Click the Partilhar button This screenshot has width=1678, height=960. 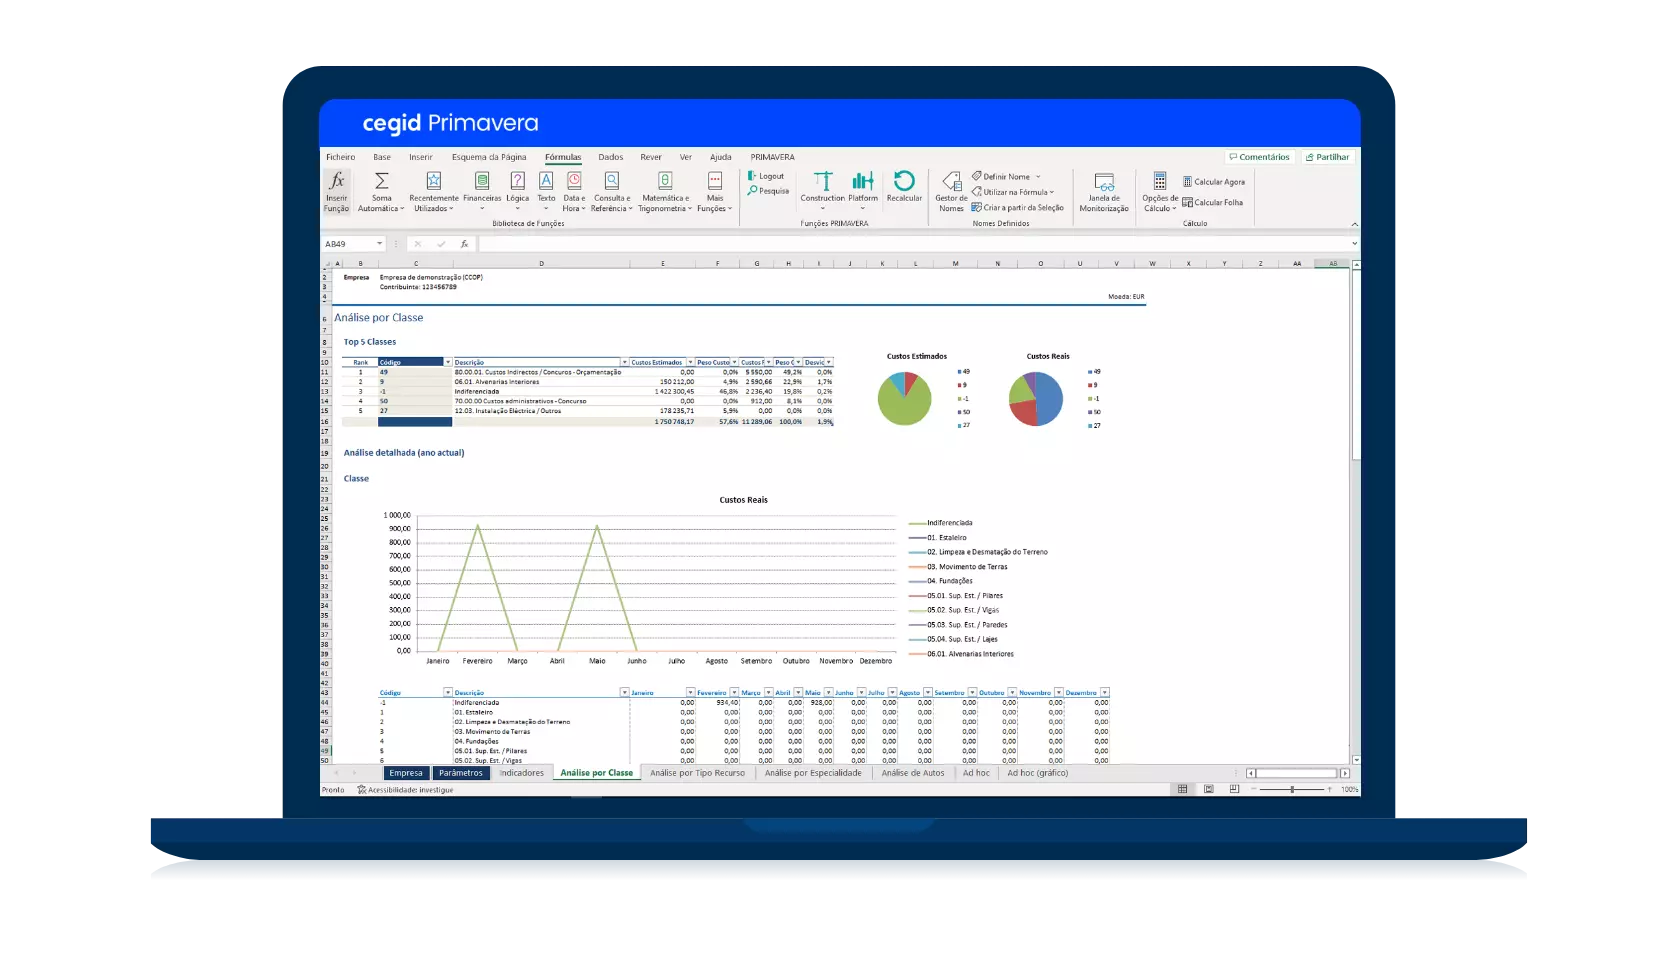[1328, 157]
